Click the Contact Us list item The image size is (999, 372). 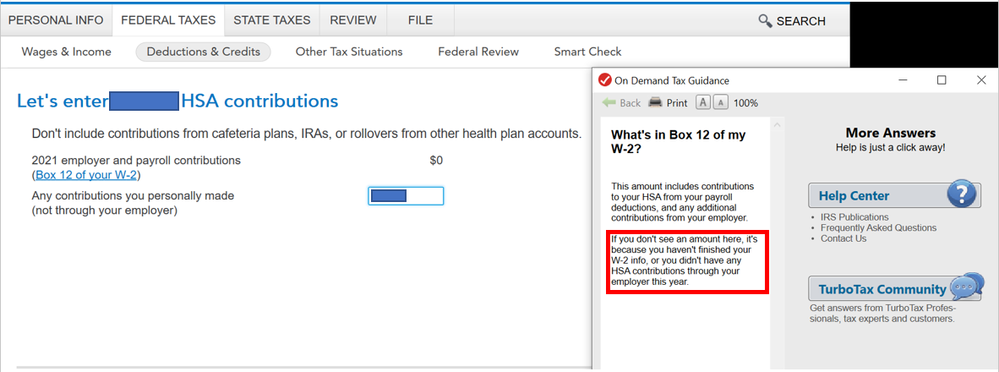[x=844, y=238]
